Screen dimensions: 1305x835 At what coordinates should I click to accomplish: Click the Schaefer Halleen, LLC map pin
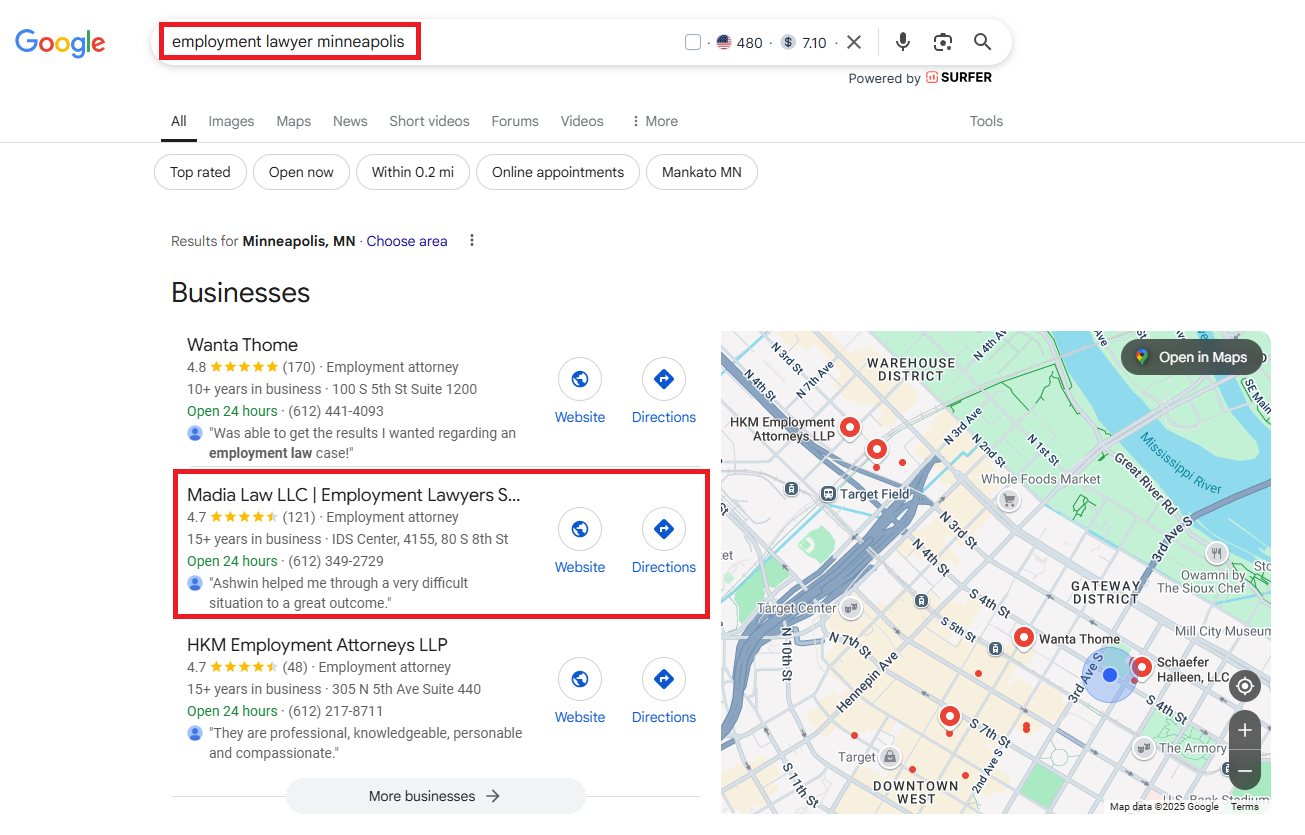(x=1141, y=668)
